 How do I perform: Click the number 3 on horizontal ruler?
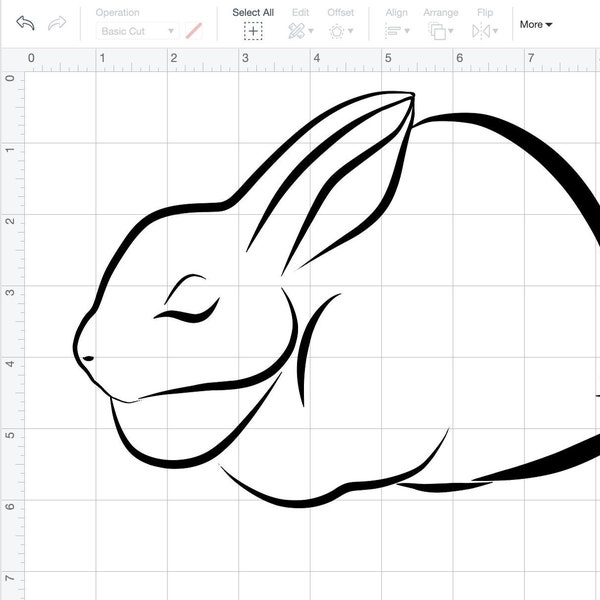(x=245, y=58)
